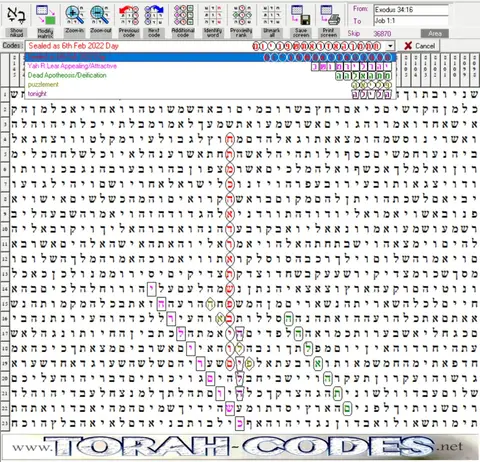Go to Previous code icon

(129, 15)
